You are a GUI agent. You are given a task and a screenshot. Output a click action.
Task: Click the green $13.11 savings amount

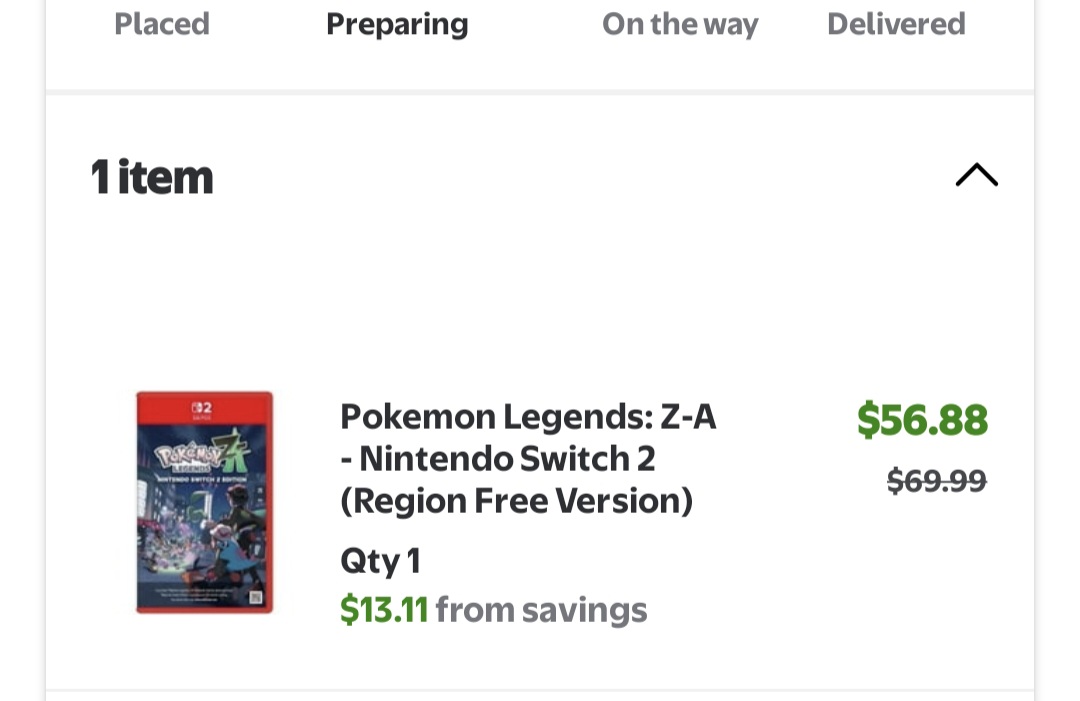click(x=384, y=609)
